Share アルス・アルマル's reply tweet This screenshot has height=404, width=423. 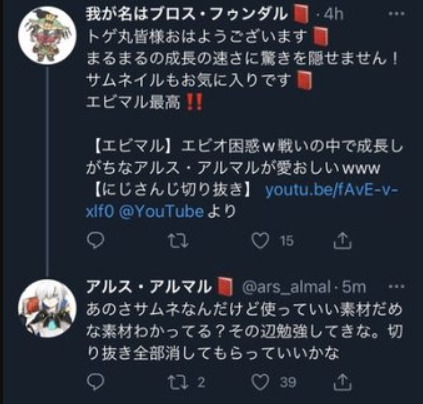coord(343,382)
